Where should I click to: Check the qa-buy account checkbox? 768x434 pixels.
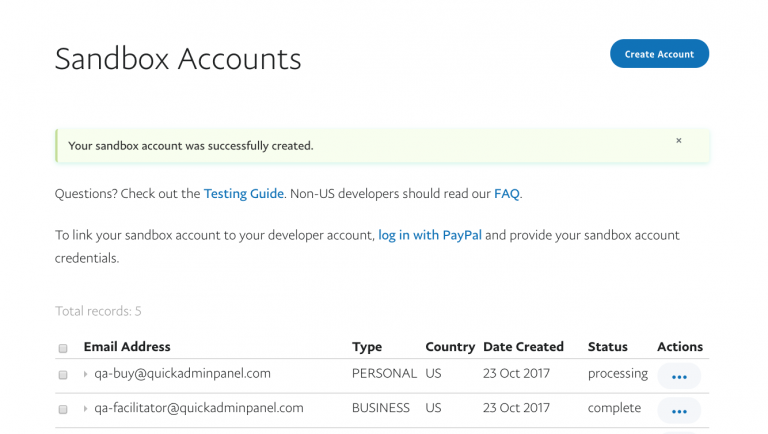pos(63,375)
